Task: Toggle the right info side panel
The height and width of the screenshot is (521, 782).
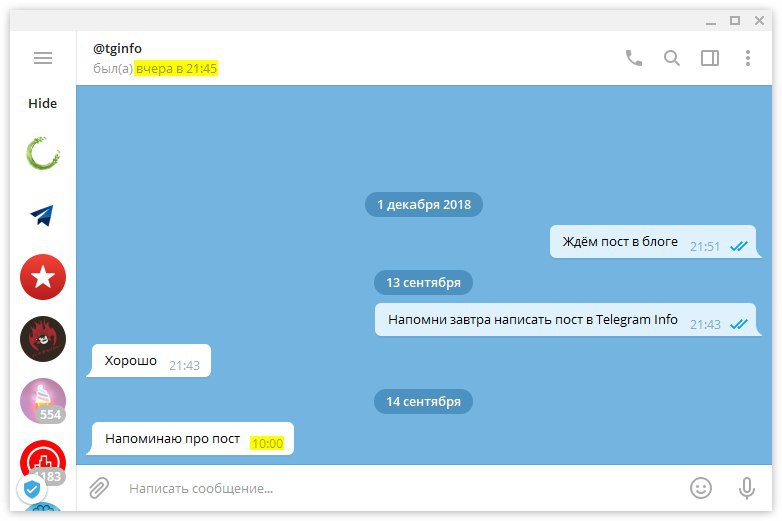Action: click(710, 58)
